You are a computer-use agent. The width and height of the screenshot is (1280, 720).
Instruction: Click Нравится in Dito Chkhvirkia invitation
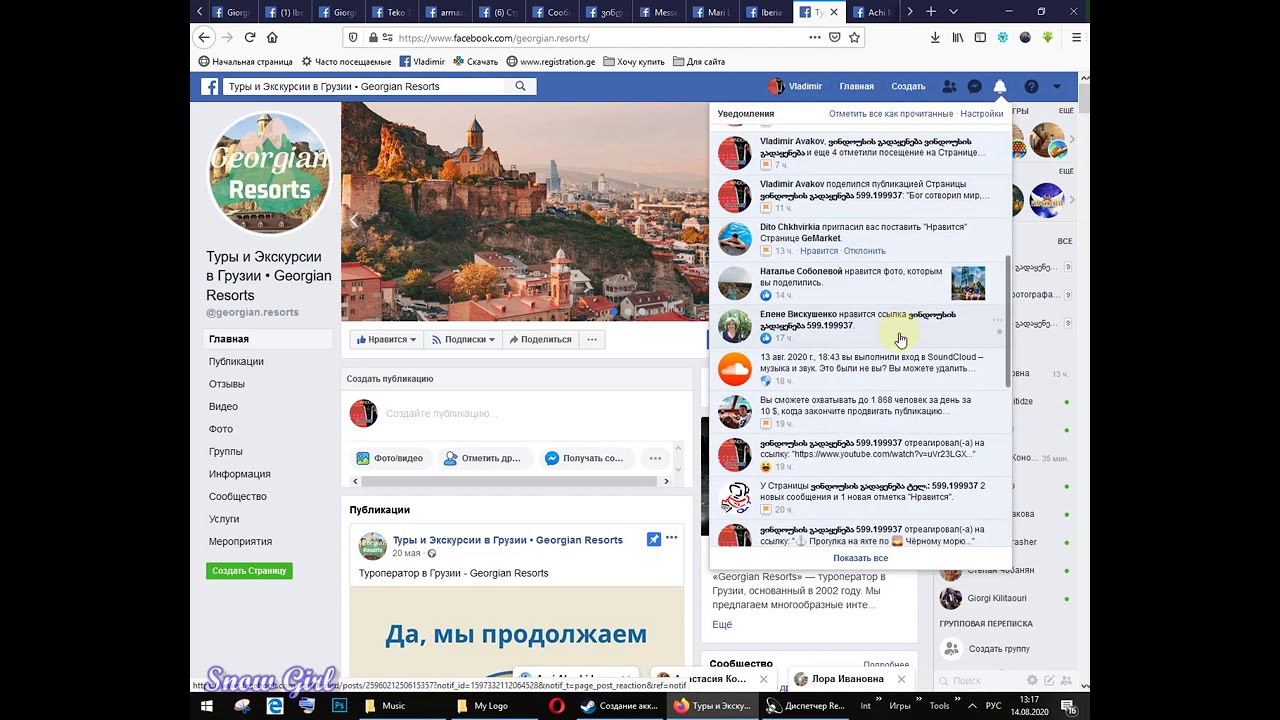tap(819, 251)
